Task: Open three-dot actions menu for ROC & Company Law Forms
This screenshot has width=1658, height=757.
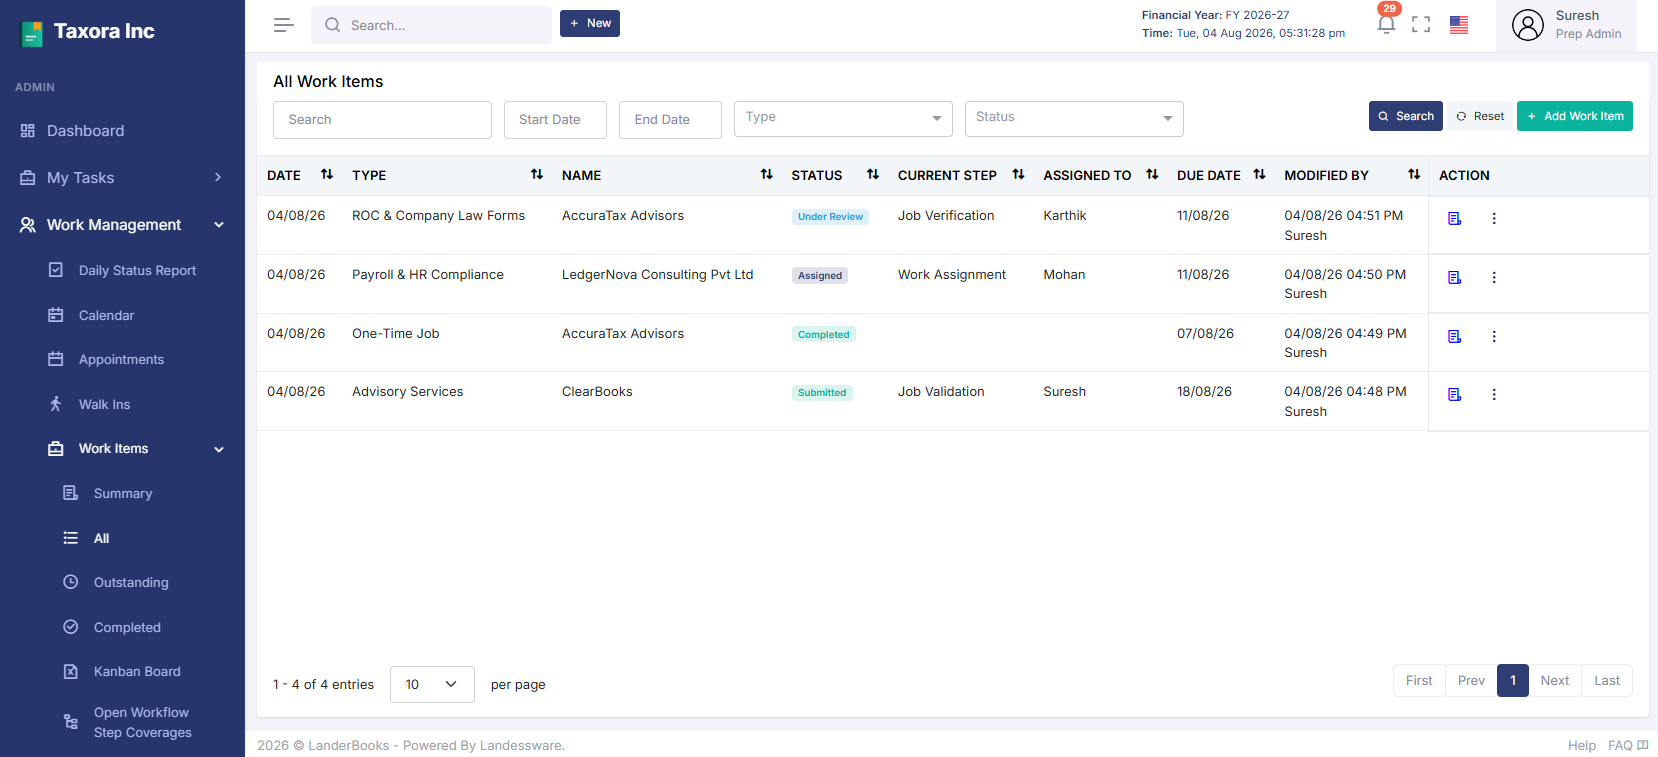Action: [x=1494, y=218]
